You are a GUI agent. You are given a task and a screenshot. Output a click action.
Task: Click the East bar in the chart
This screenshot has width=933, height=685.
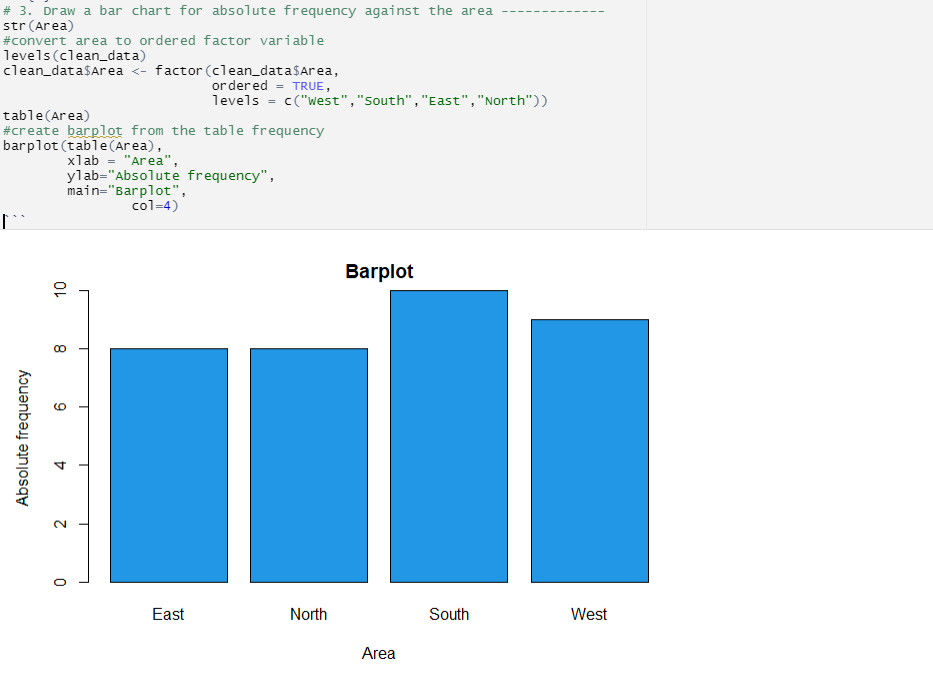[169, 465]
